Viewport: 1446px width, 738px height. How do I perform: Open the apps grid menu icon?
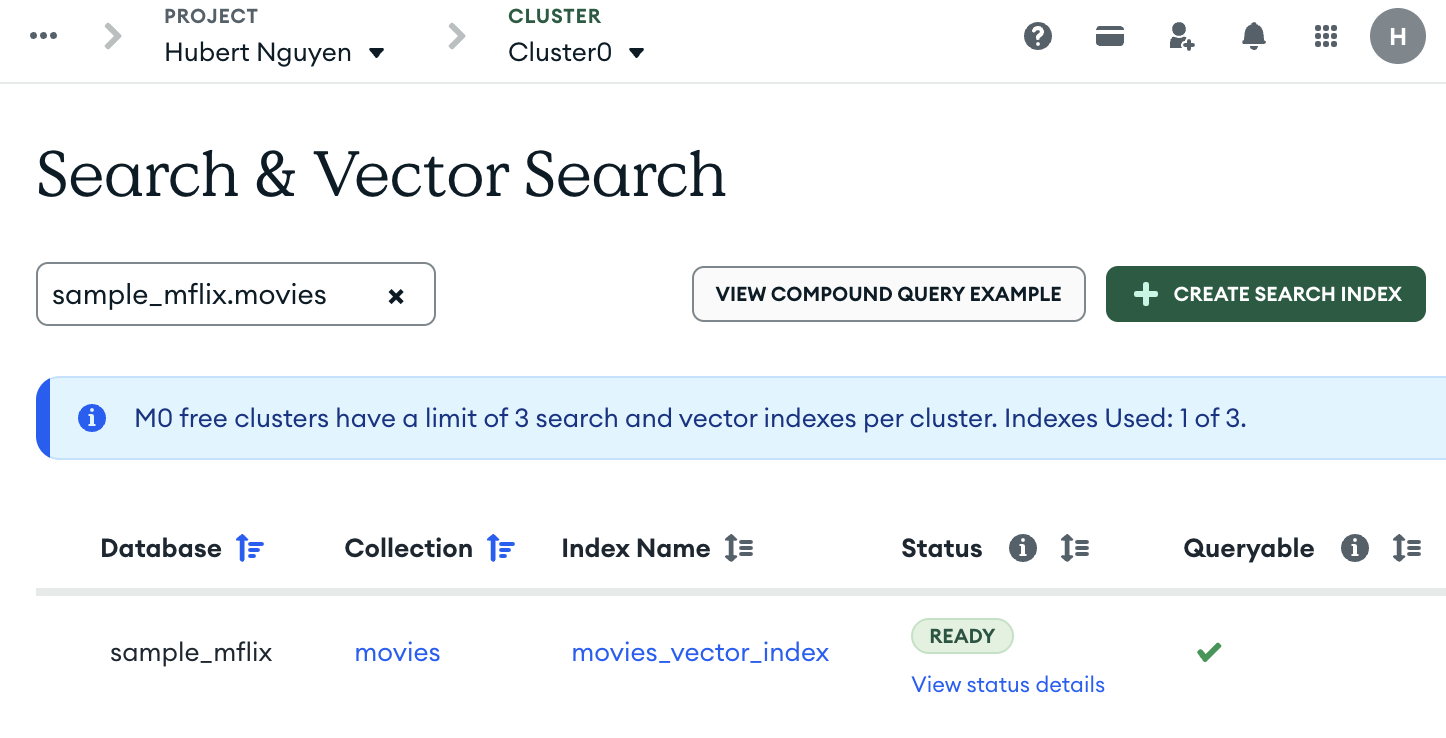1325,37
